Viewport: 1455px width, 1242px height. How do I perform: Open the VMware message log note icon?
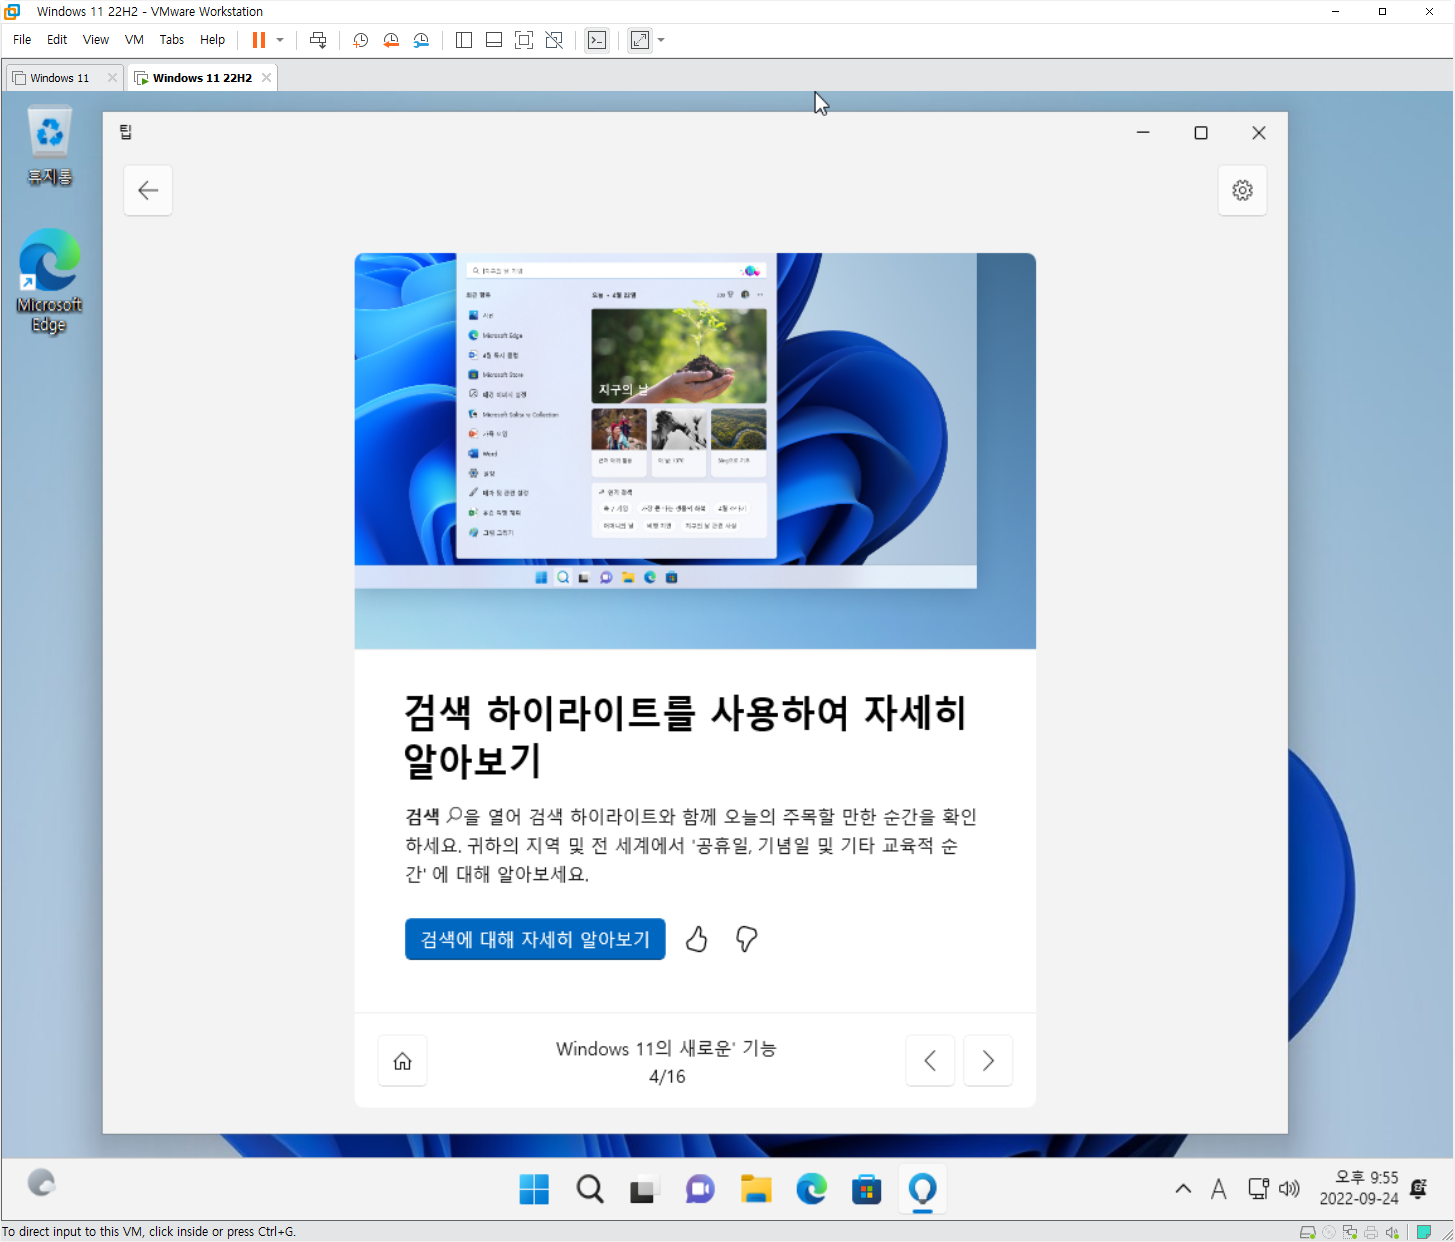(x=1424, y=1232)
